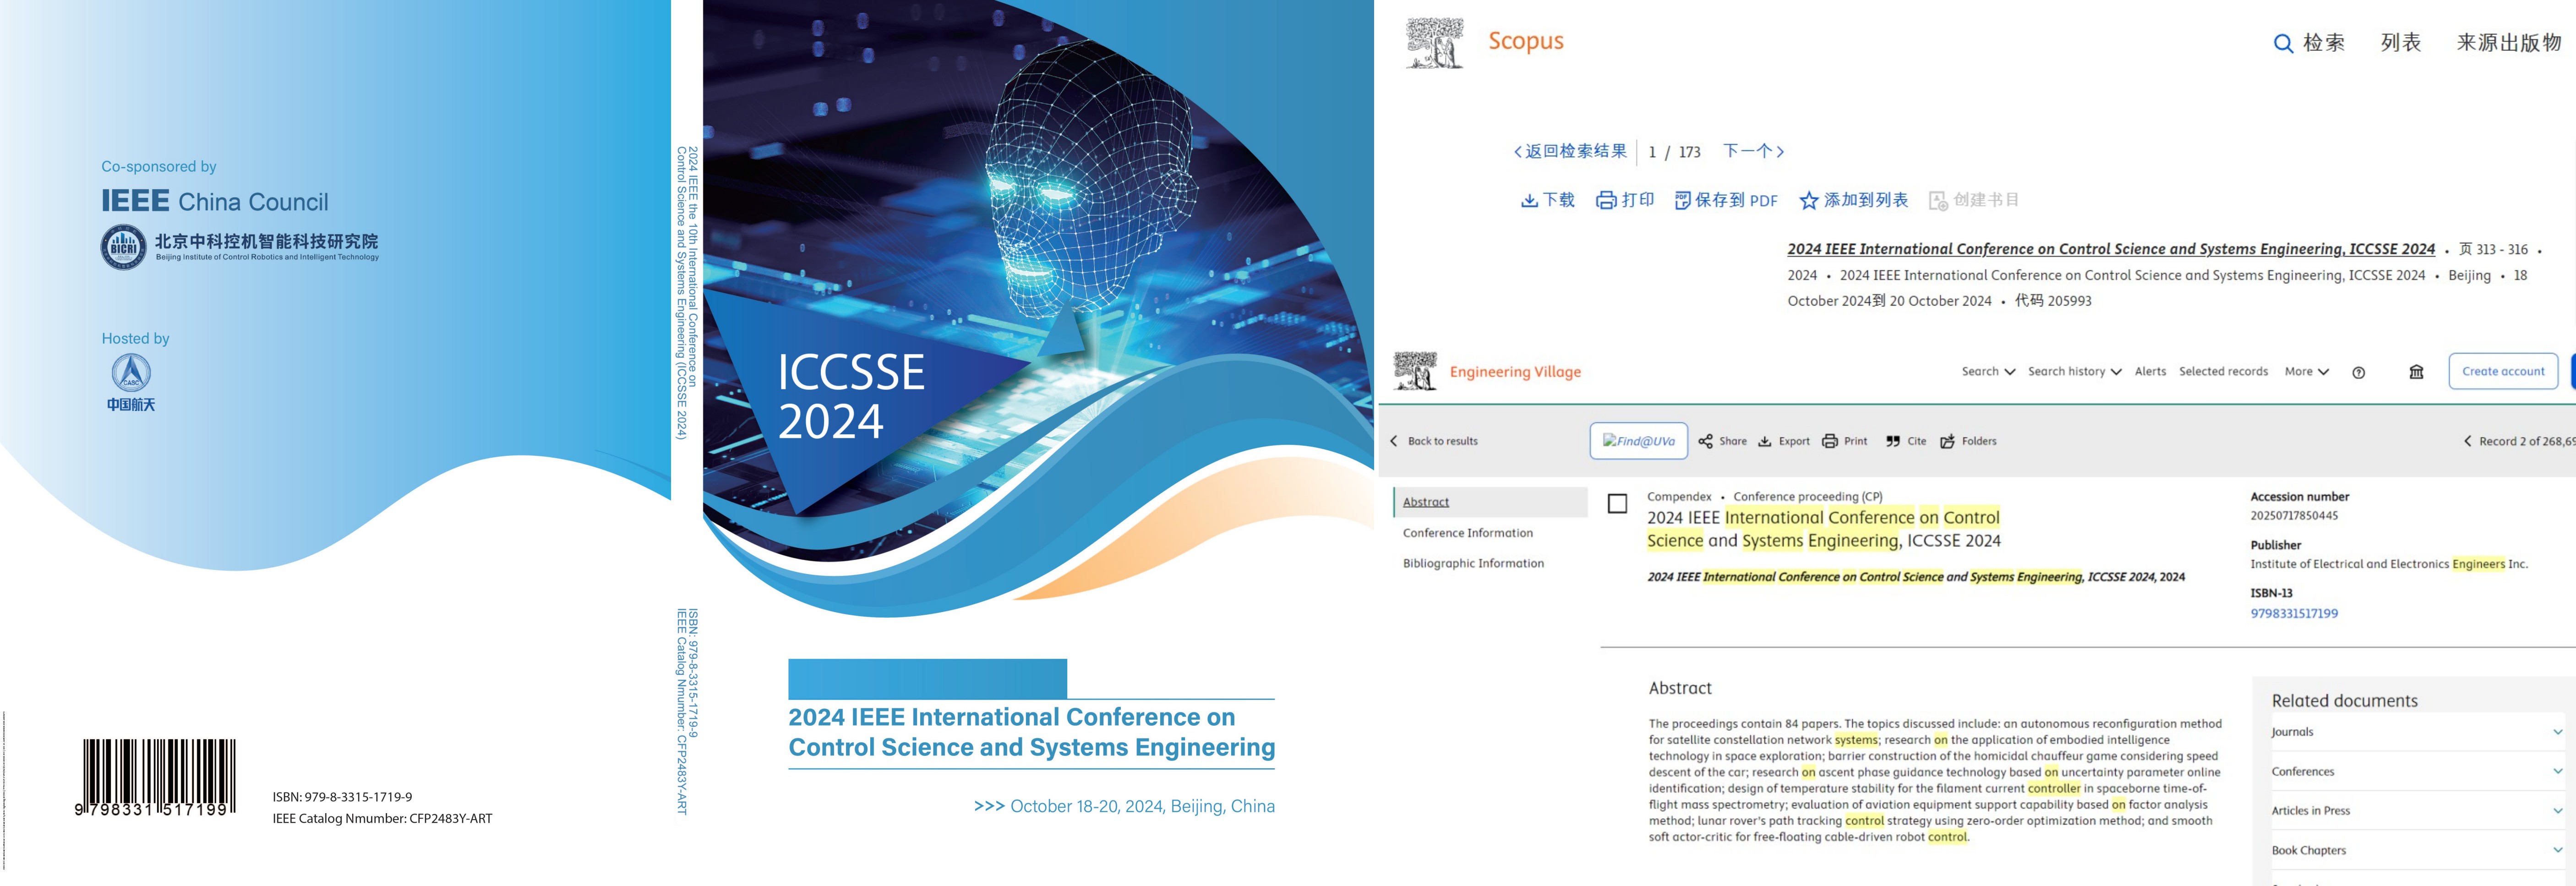Click the Print icon in Engineering Village
This screenshot has height=886, width=2576.
pyautogui.click(x=1829, y=441)
